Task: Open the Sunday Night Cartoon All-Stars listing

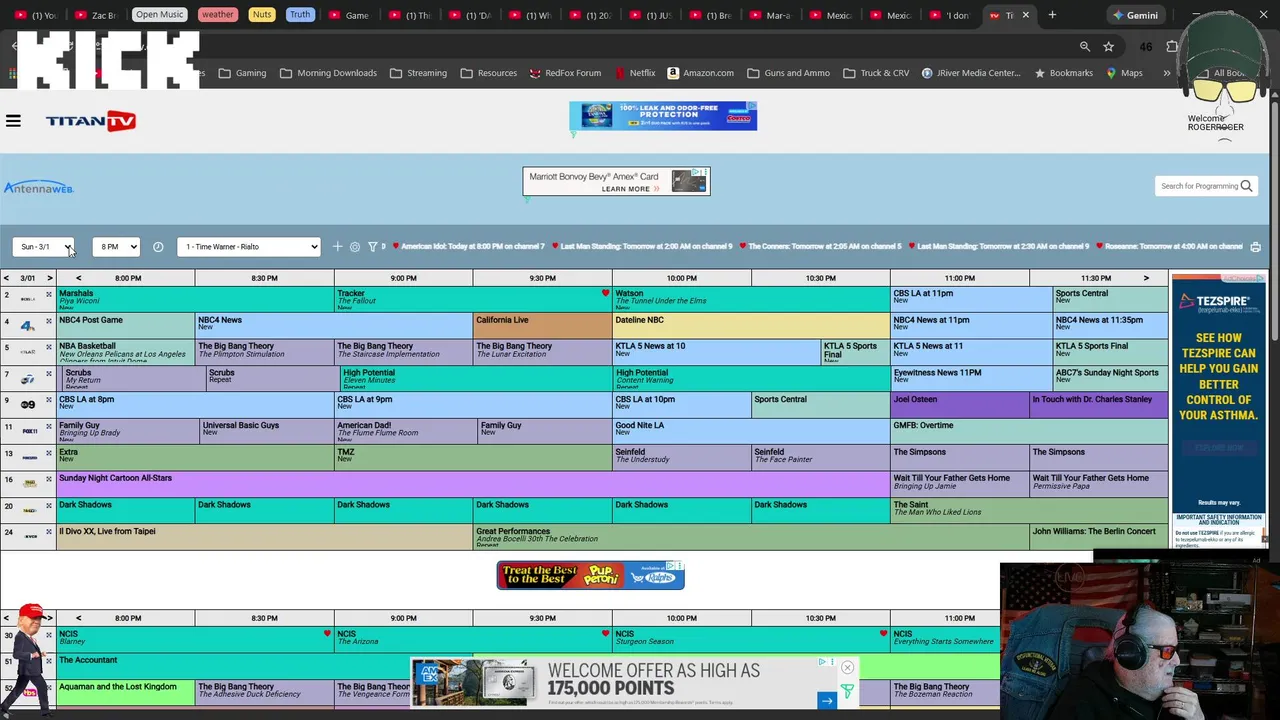Action: click(x=473, y=484)
